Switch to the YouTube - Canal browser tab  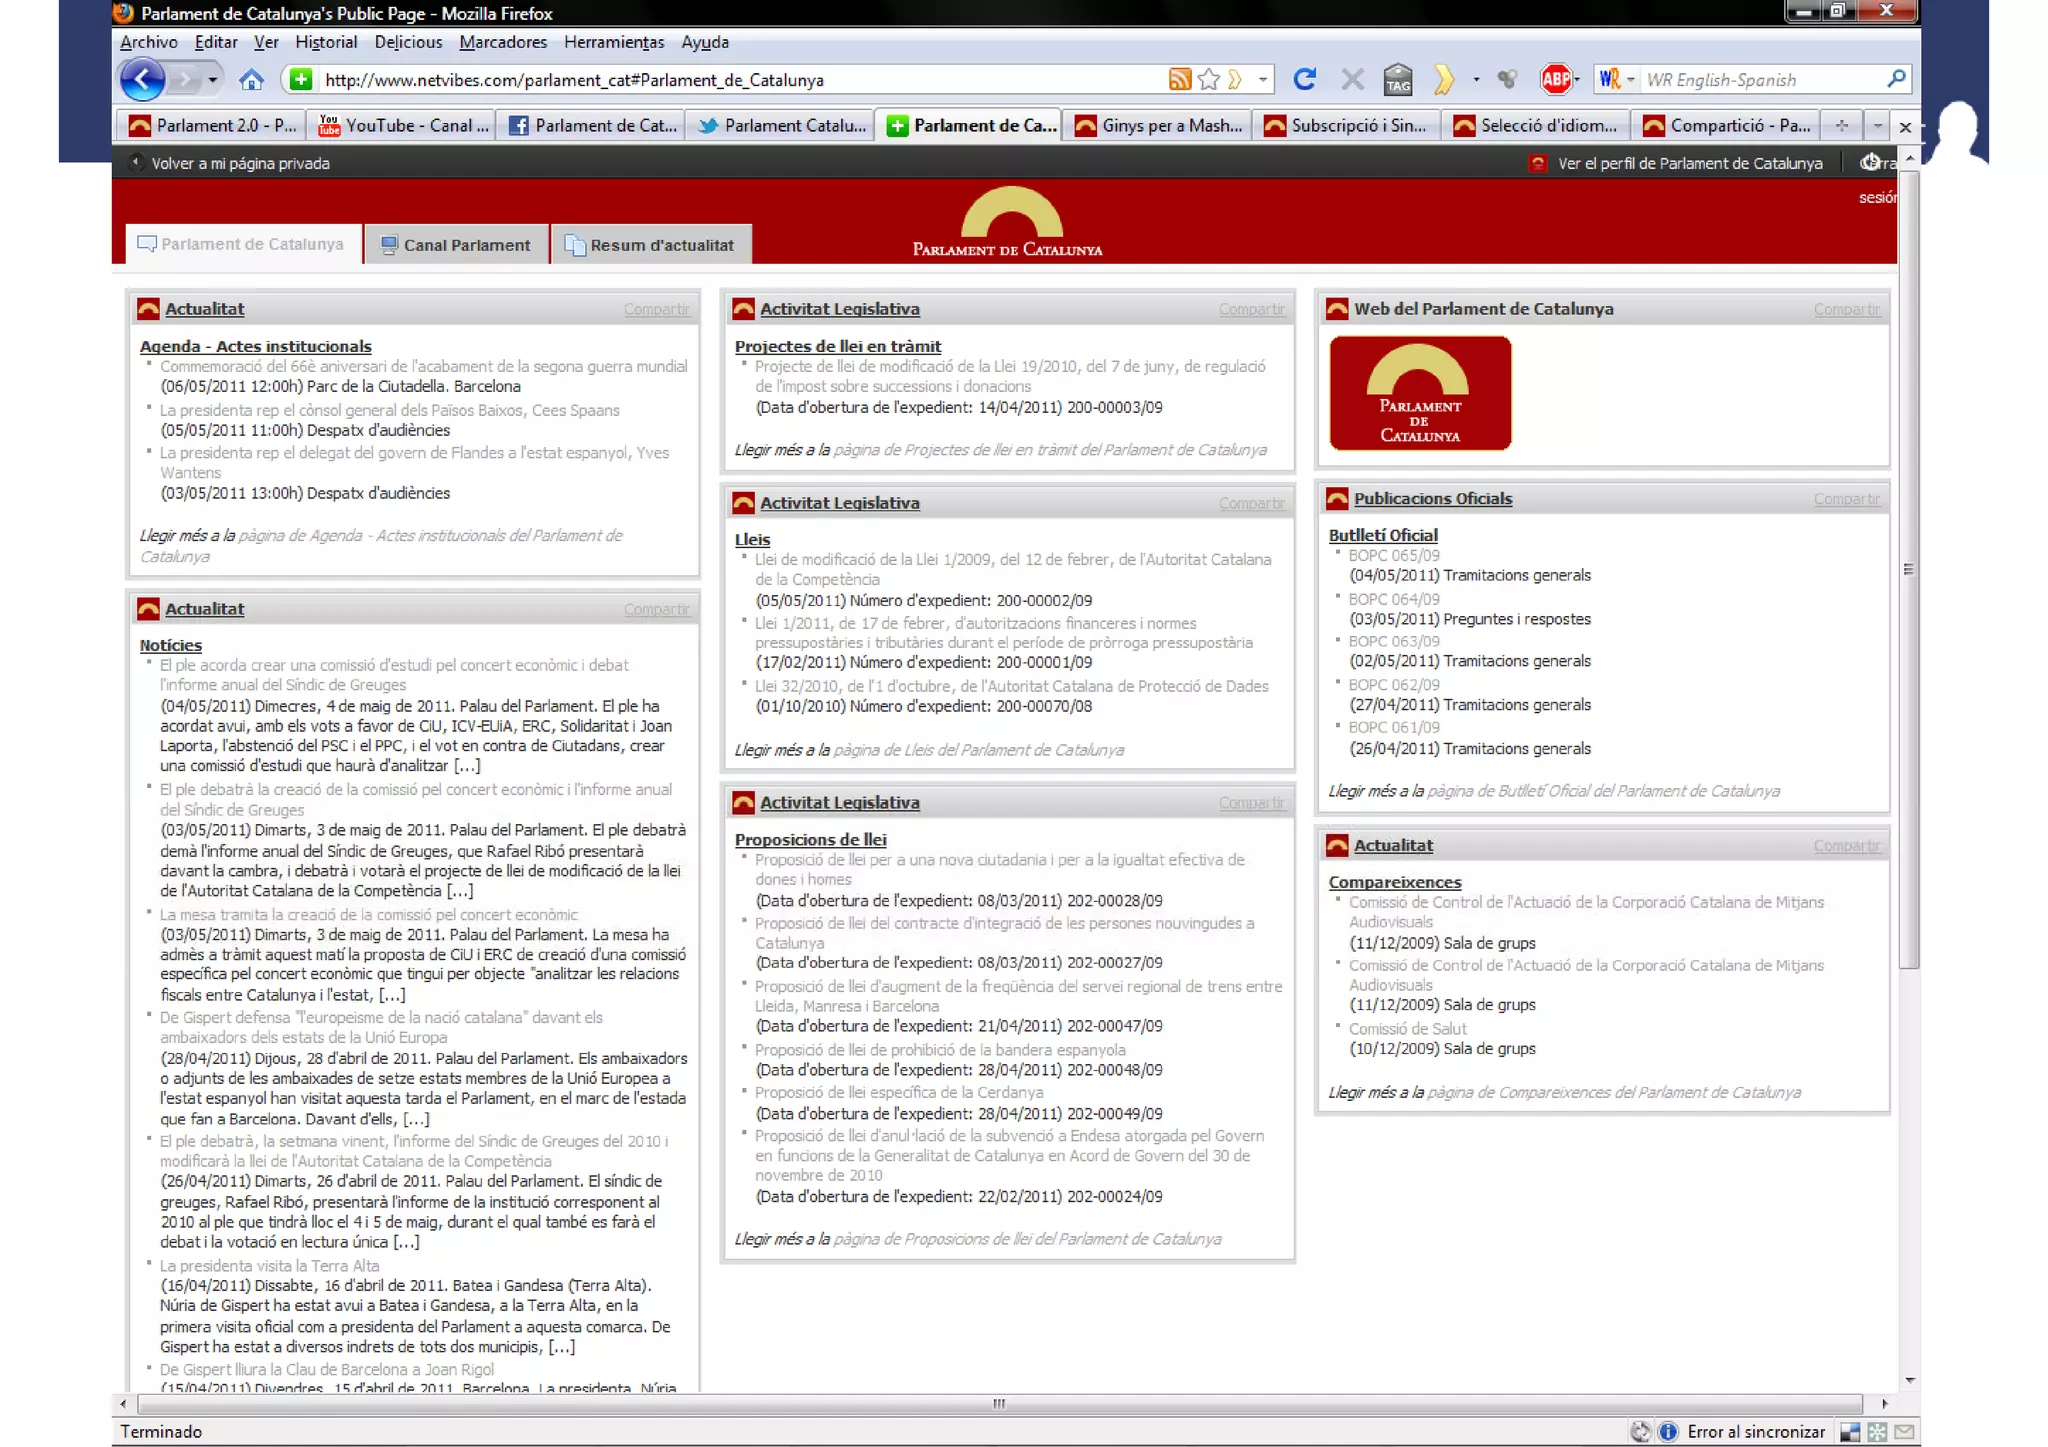[402, 126]
